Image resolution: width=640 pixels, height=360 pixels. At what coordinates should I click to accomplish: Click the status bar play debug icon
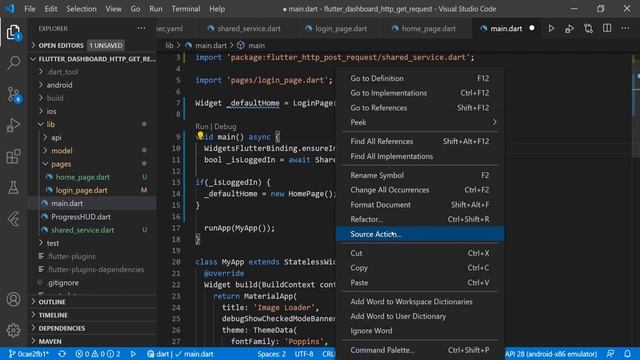[x=133, y=354]
